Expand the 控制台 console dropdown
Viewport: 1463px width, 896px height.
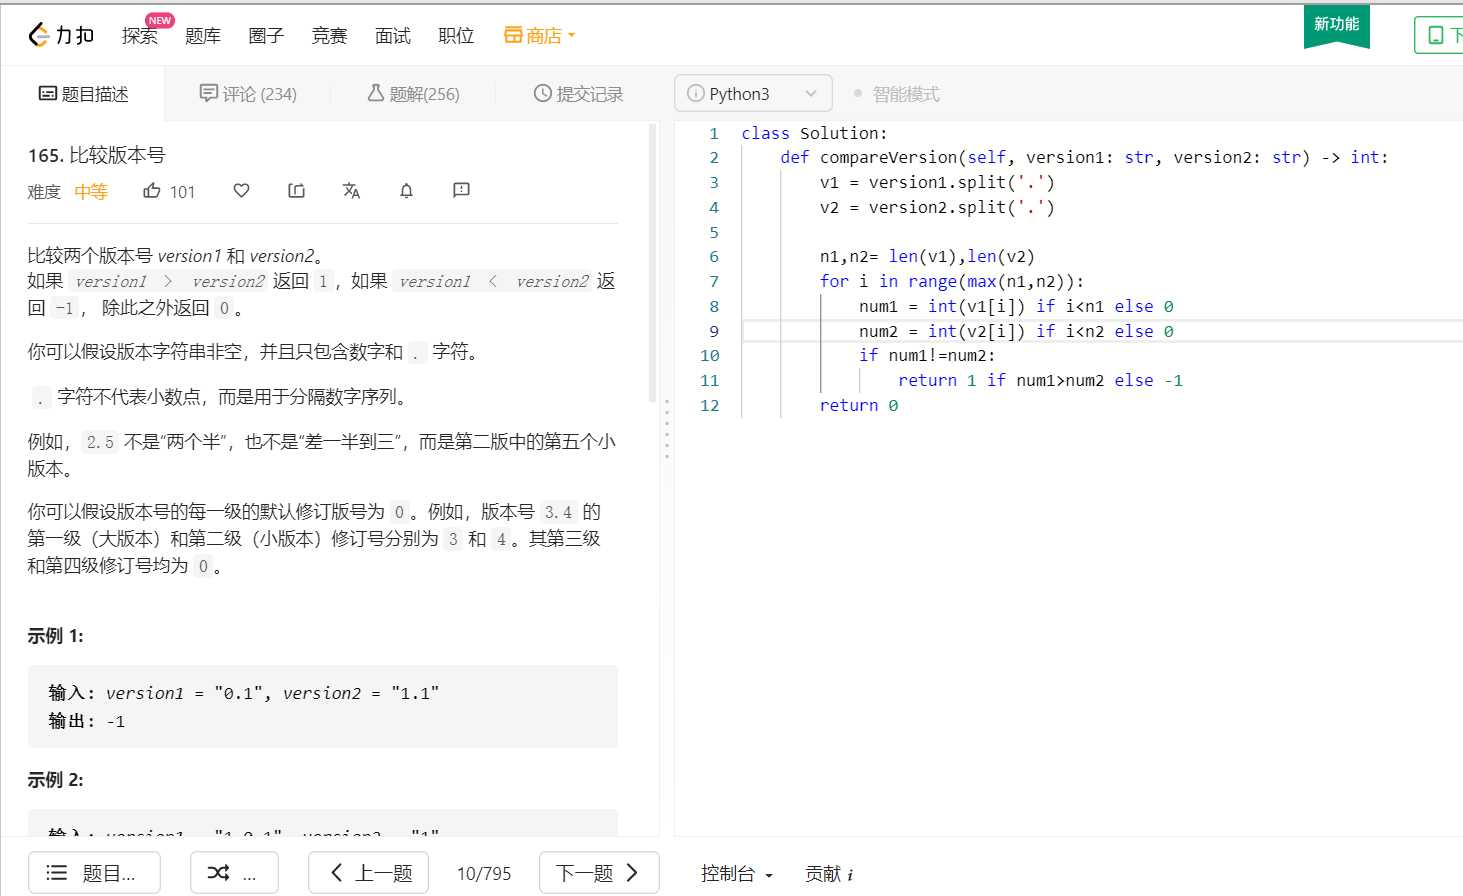click(737, 874)
